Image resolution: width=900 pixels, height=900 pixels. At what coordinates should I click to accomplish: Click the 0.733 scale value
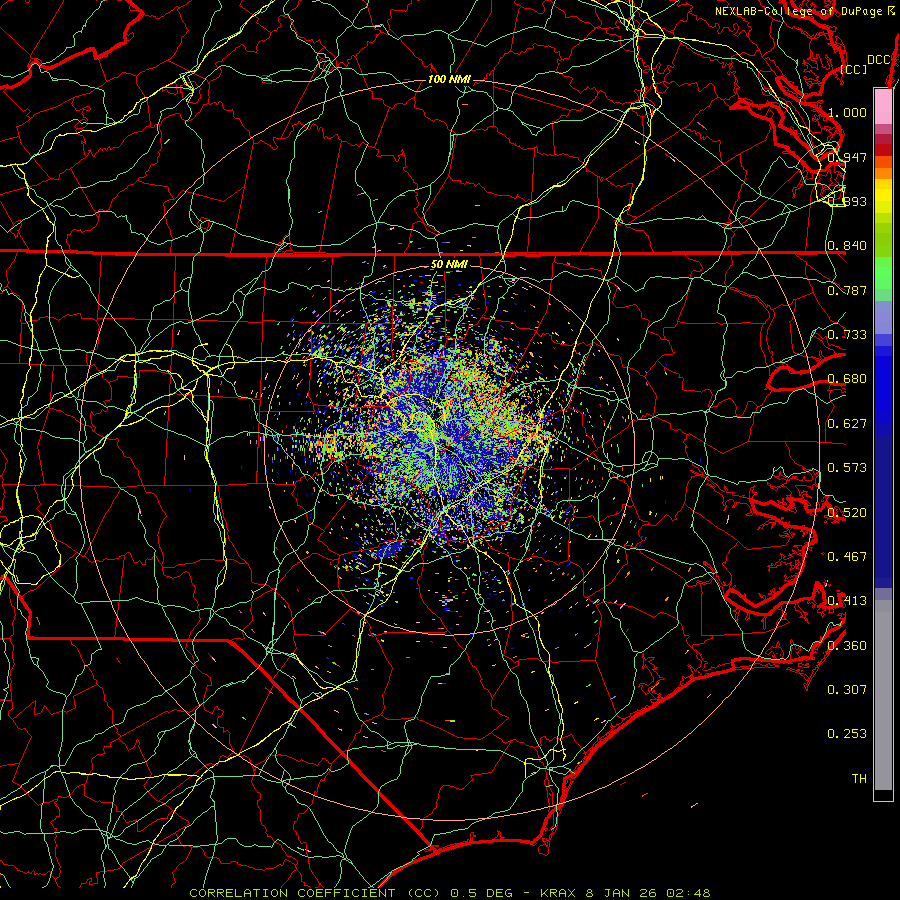[847, 334]
